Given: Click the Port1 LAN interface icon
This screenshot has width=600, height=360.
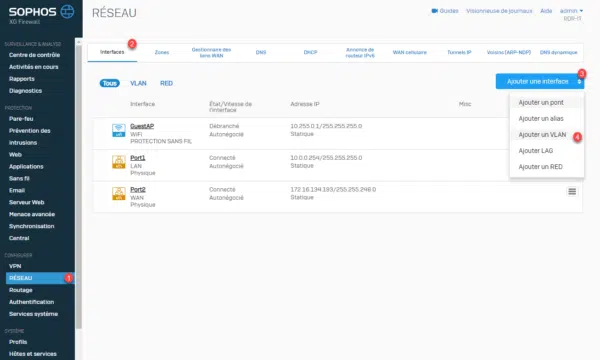Looking at the screenshot, I should click(119, 162).
